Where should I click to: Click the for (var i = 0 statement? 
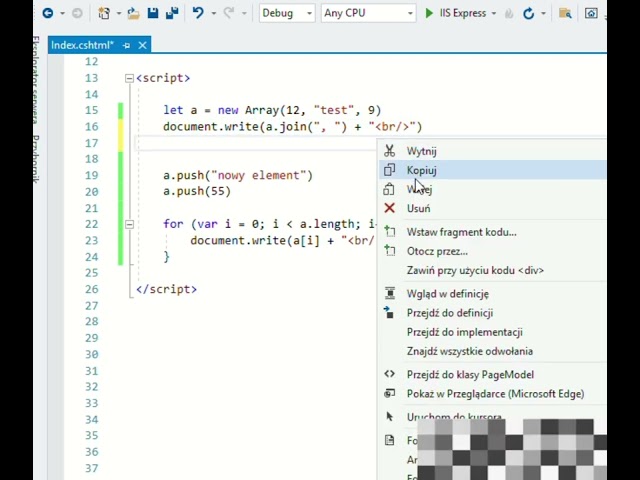click(269, 224)
